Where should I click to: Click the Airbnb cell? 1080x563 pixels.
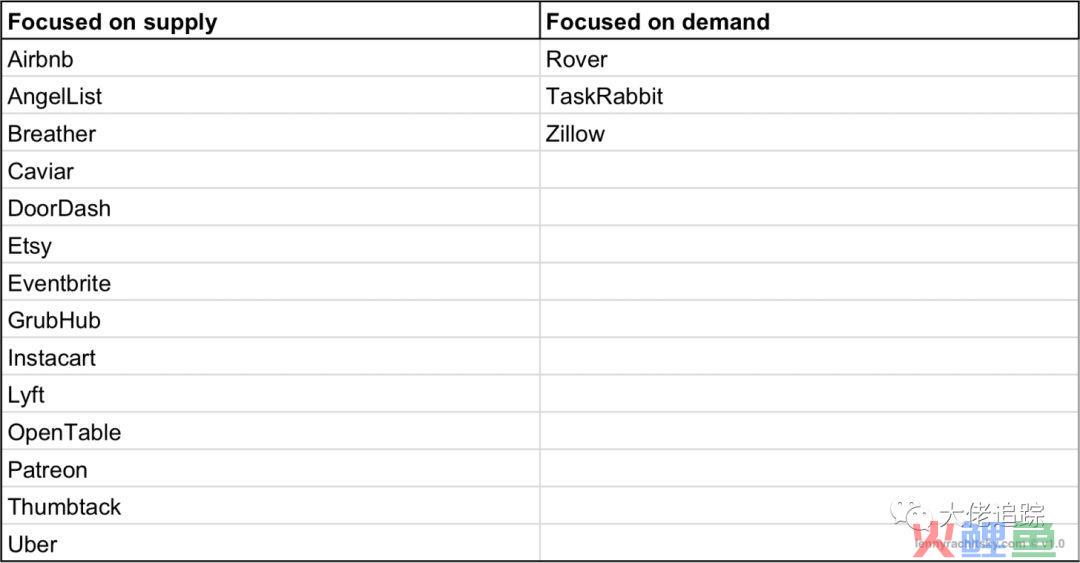click(270, 59)
